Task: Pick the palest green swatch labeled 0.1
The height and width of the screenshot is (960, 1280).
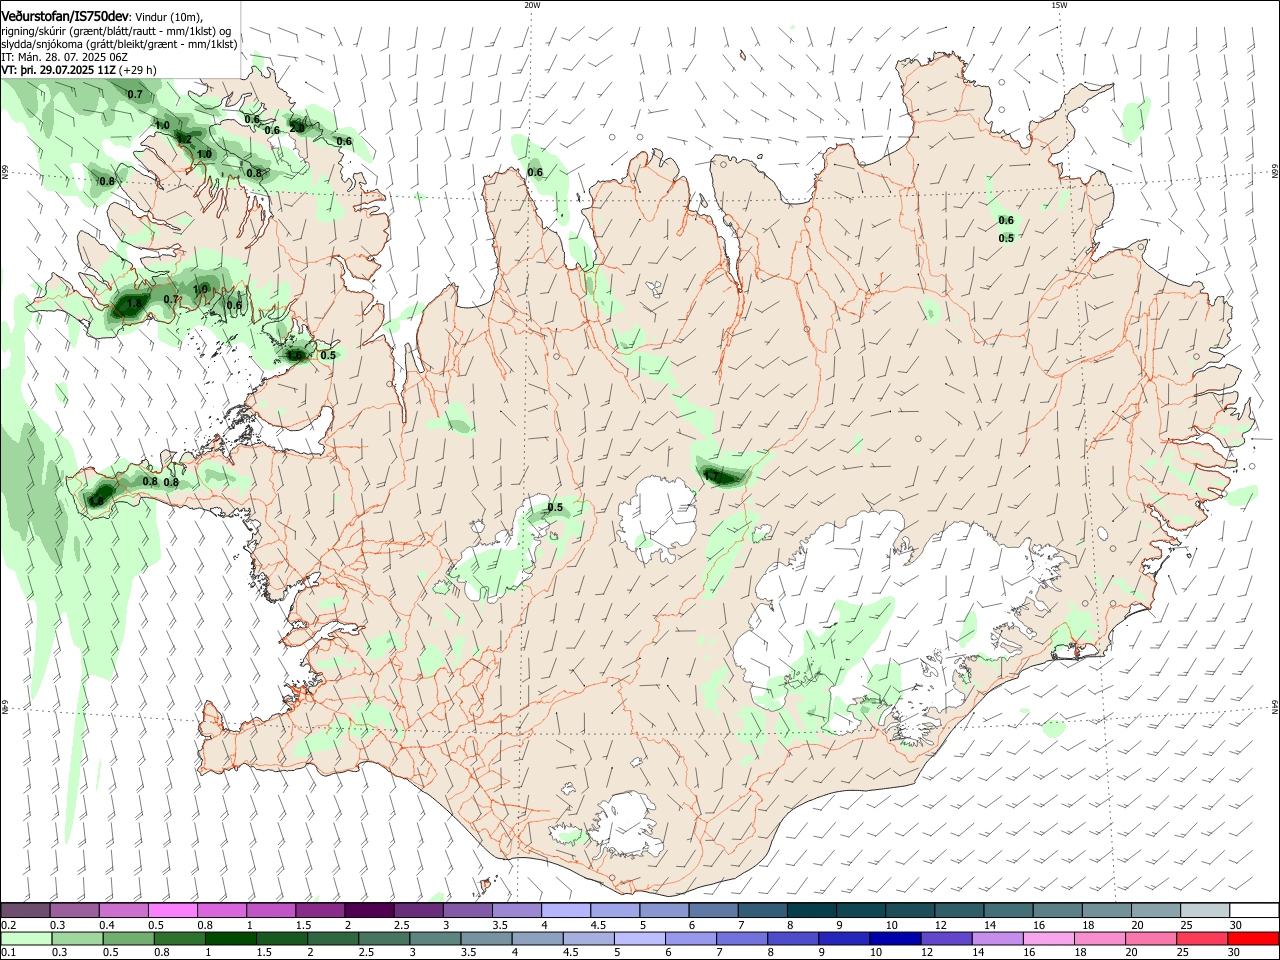Action: coord(27,938)
